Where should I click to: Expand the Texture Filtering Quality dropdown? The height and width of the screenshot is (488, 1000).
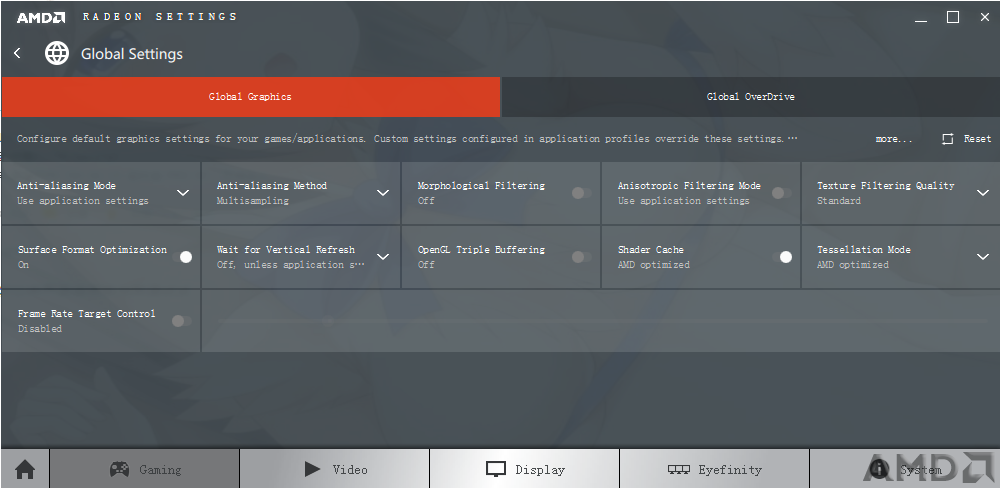pyautogui.click(x=983, y=193)
